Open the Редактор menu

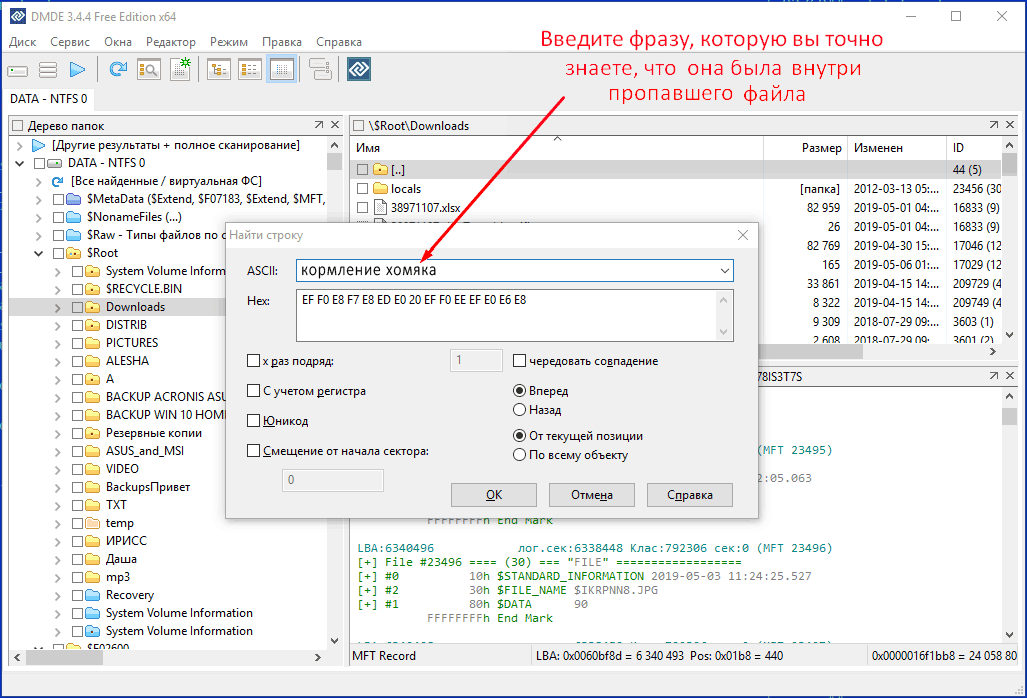(x=171, y=42)
